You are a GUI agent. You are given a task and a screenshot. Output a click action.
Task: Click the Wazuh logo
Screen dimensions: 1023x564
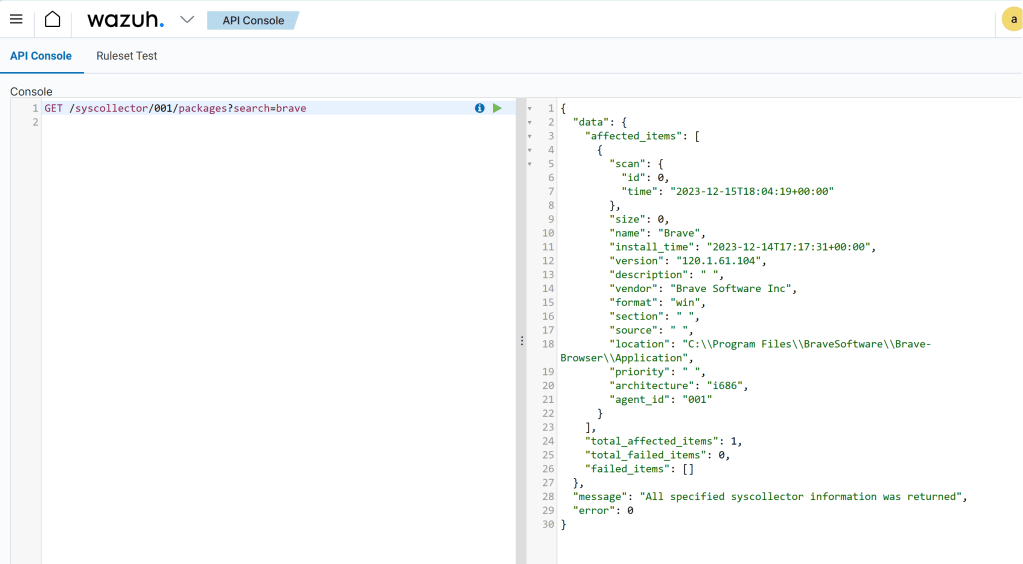tap(124, 20)
